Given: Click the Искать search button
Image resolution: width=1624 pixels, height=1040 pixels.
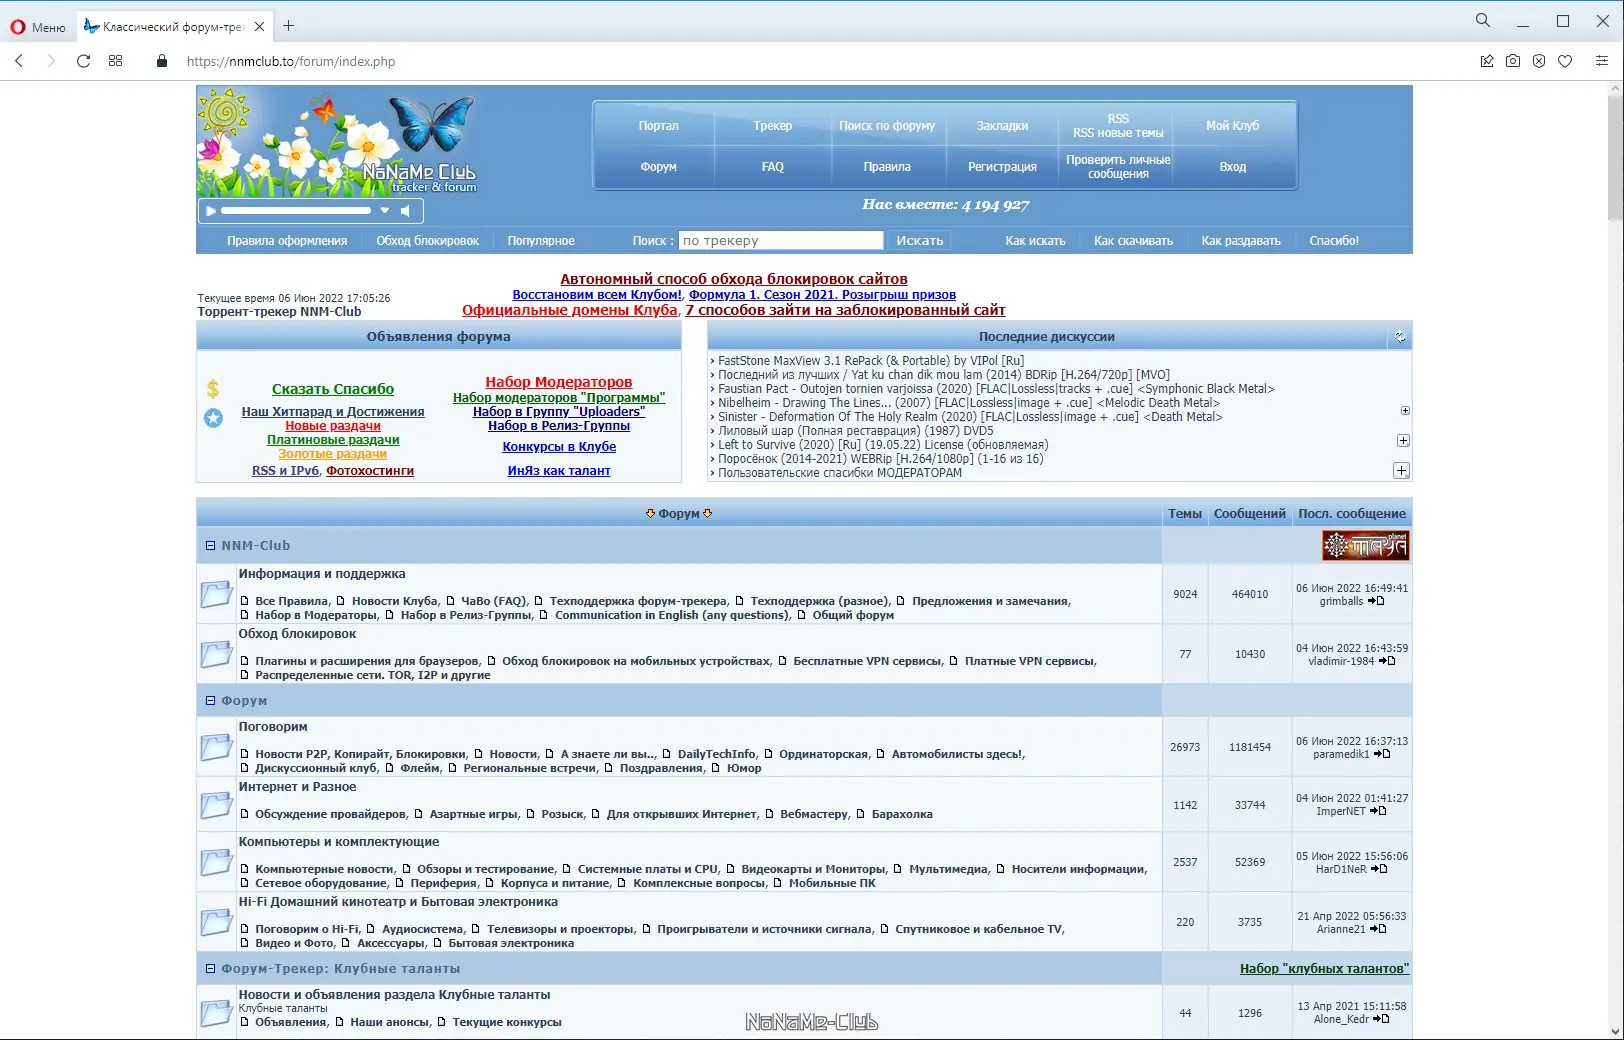Looking at the screenshot, I should pos(920,241).
